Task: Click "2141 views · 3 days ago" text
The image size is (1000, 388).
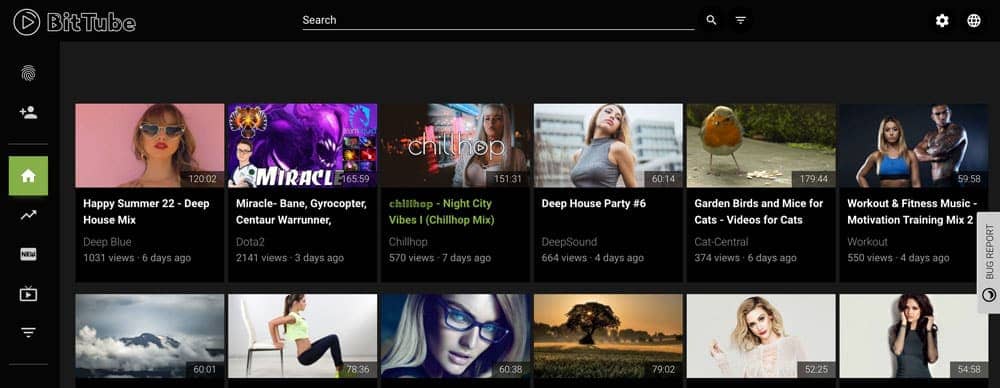Action: (x=290, y=258)
